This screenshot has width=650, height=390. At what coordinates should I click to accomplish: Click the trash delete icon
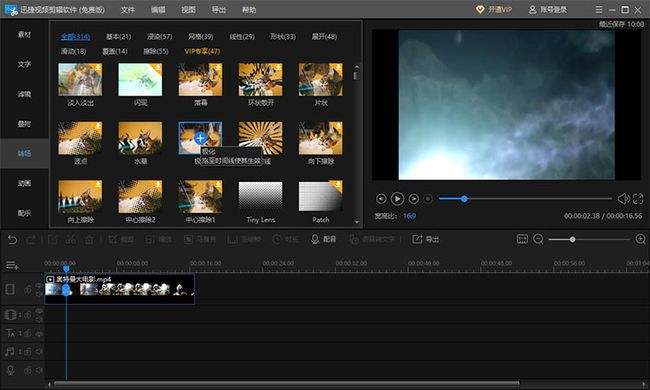(x=89, y=240)
